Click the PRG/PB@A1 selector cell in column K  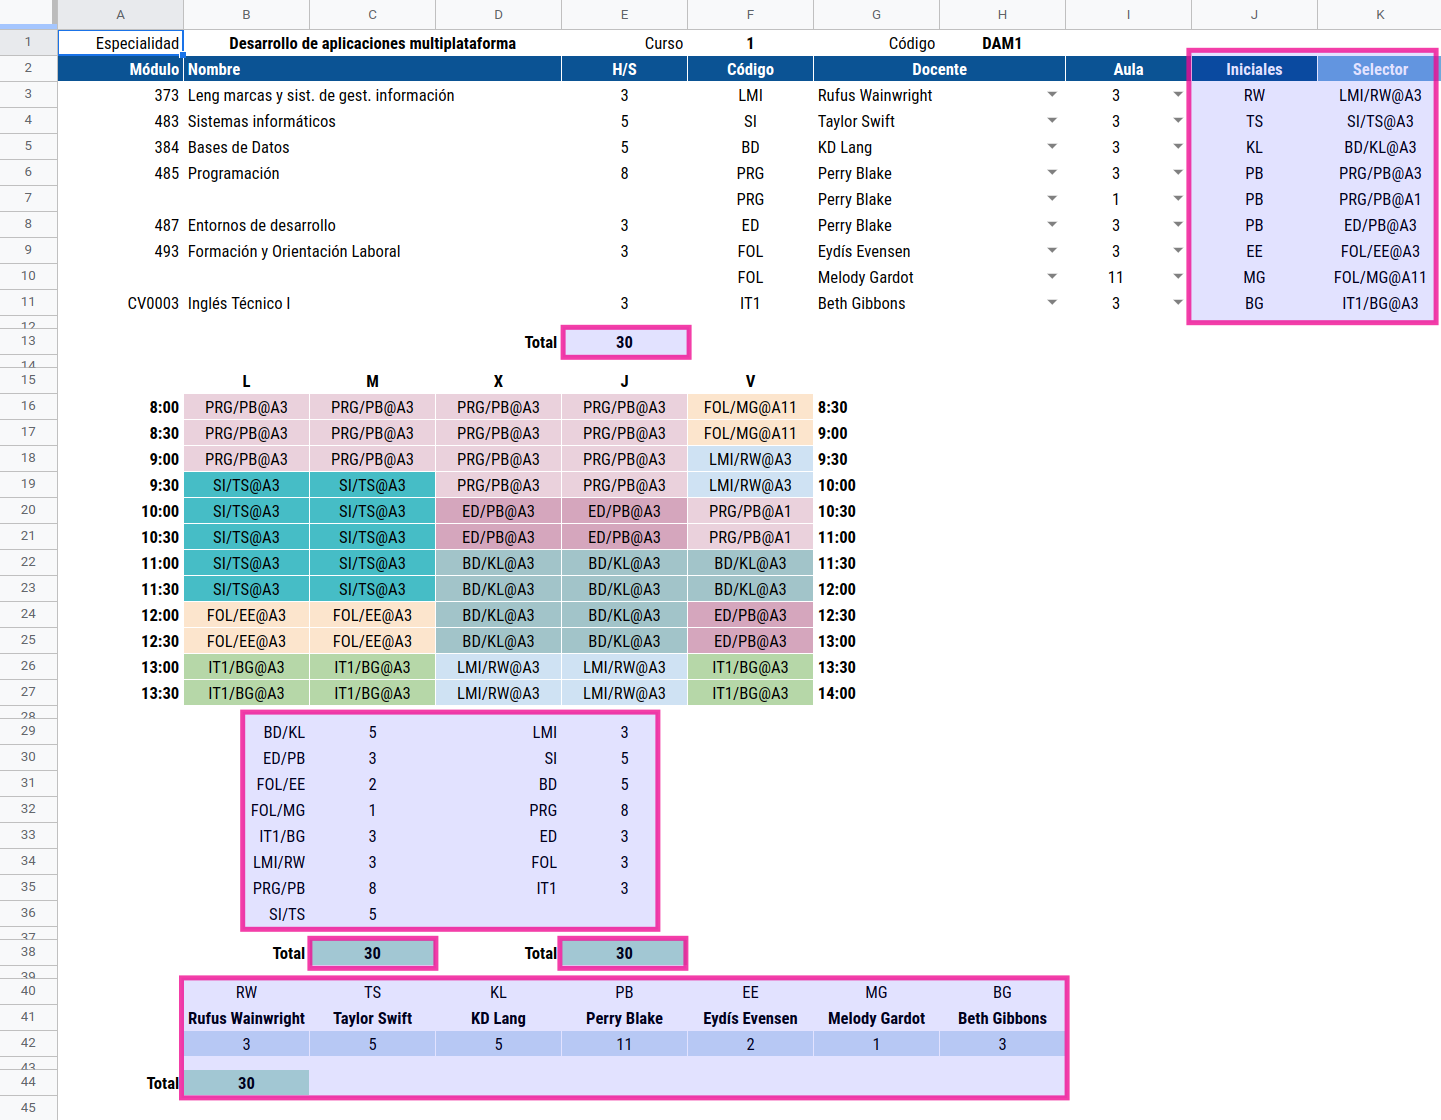[1380, 199]
